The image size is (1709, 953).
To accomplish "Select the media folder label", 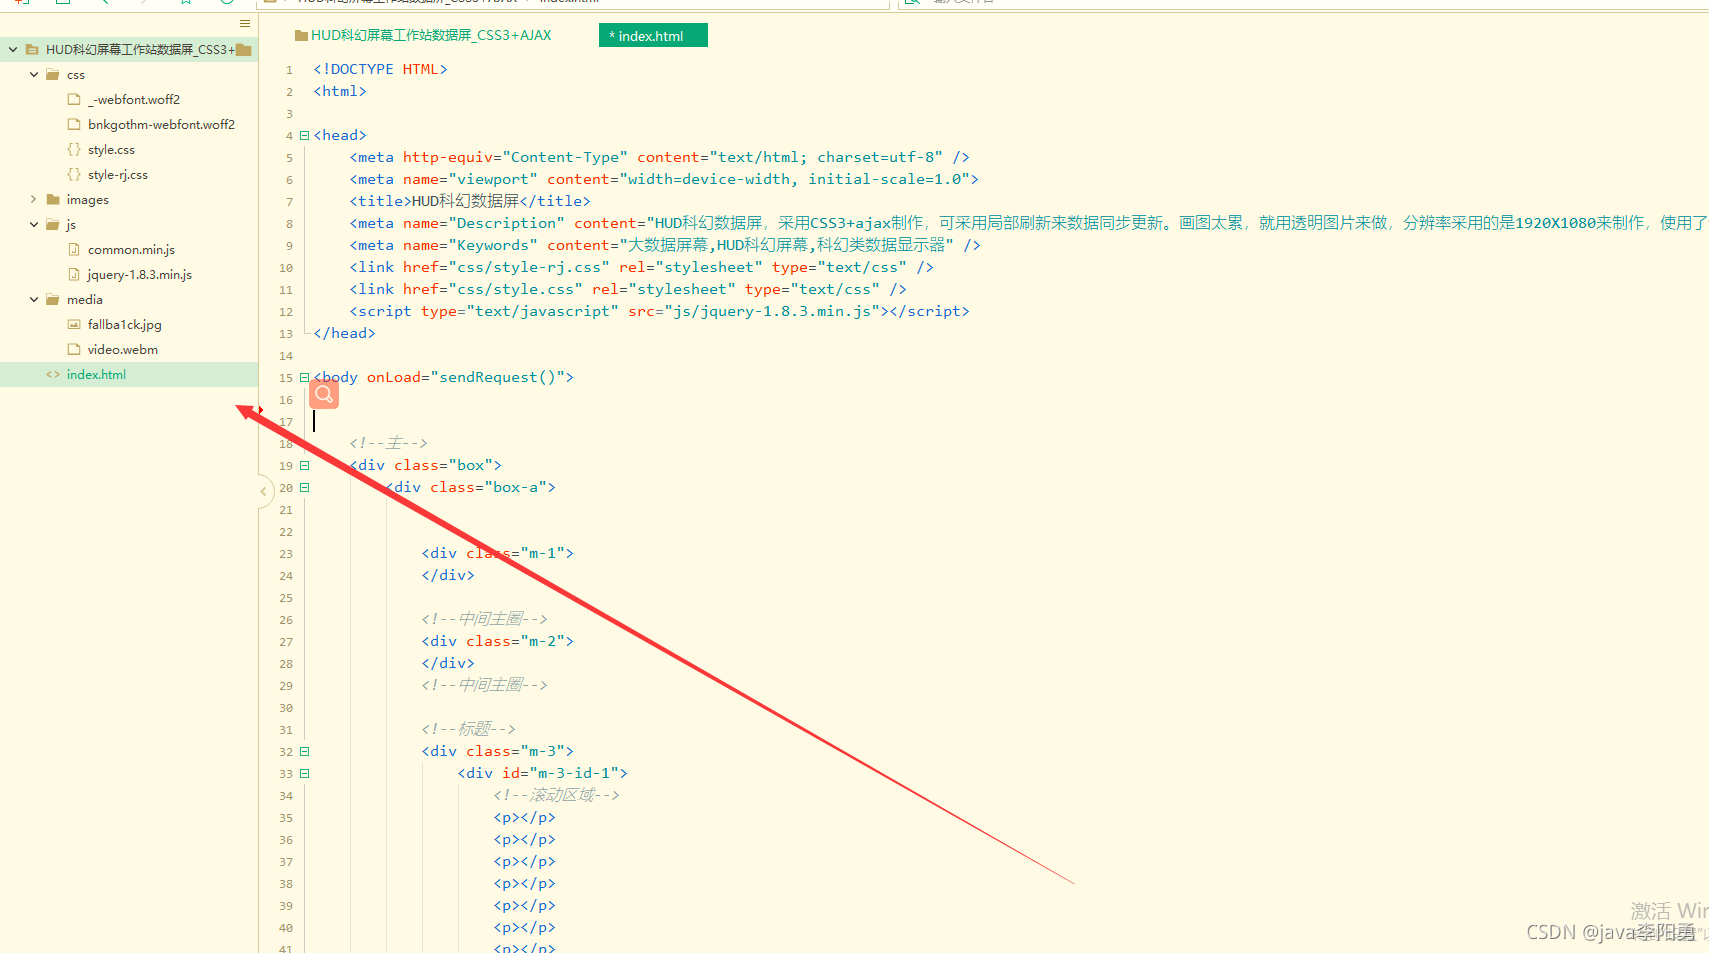I will 85,299.
